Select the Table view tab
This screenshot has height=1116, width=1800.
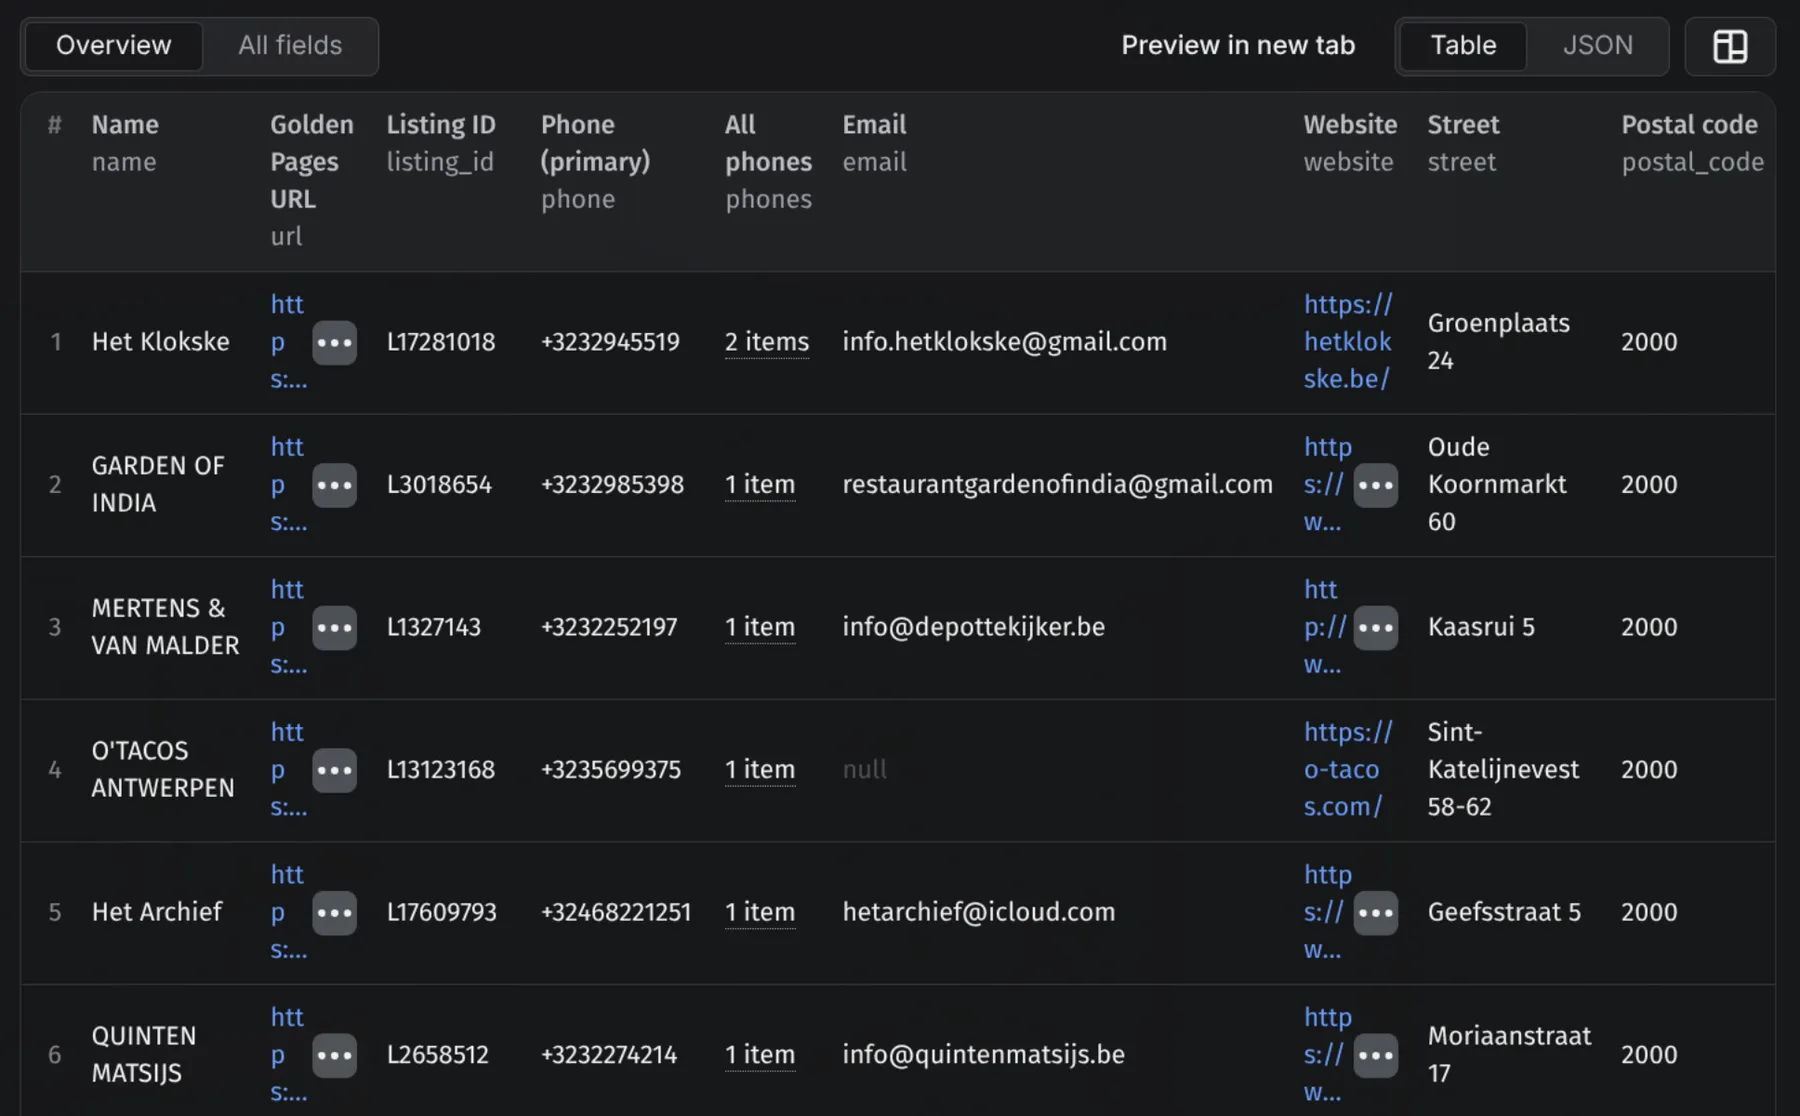[x=1463, y=46]
